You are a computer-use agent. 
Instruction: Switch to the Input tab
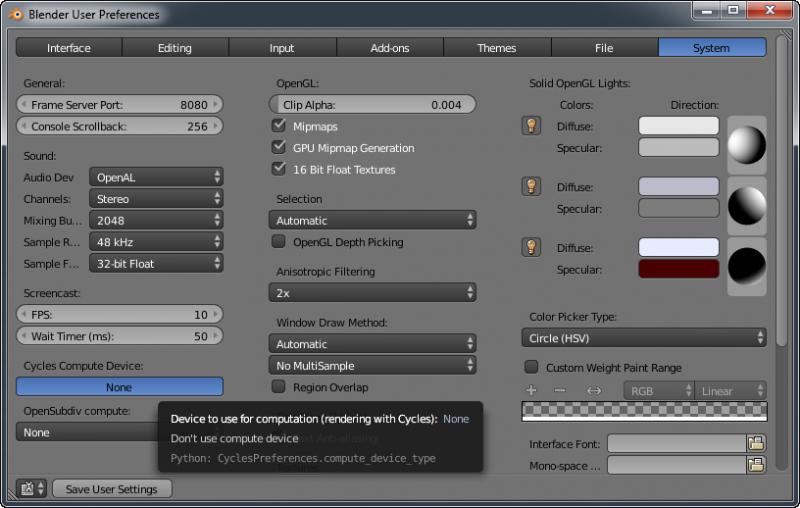[x=282, y=47]
